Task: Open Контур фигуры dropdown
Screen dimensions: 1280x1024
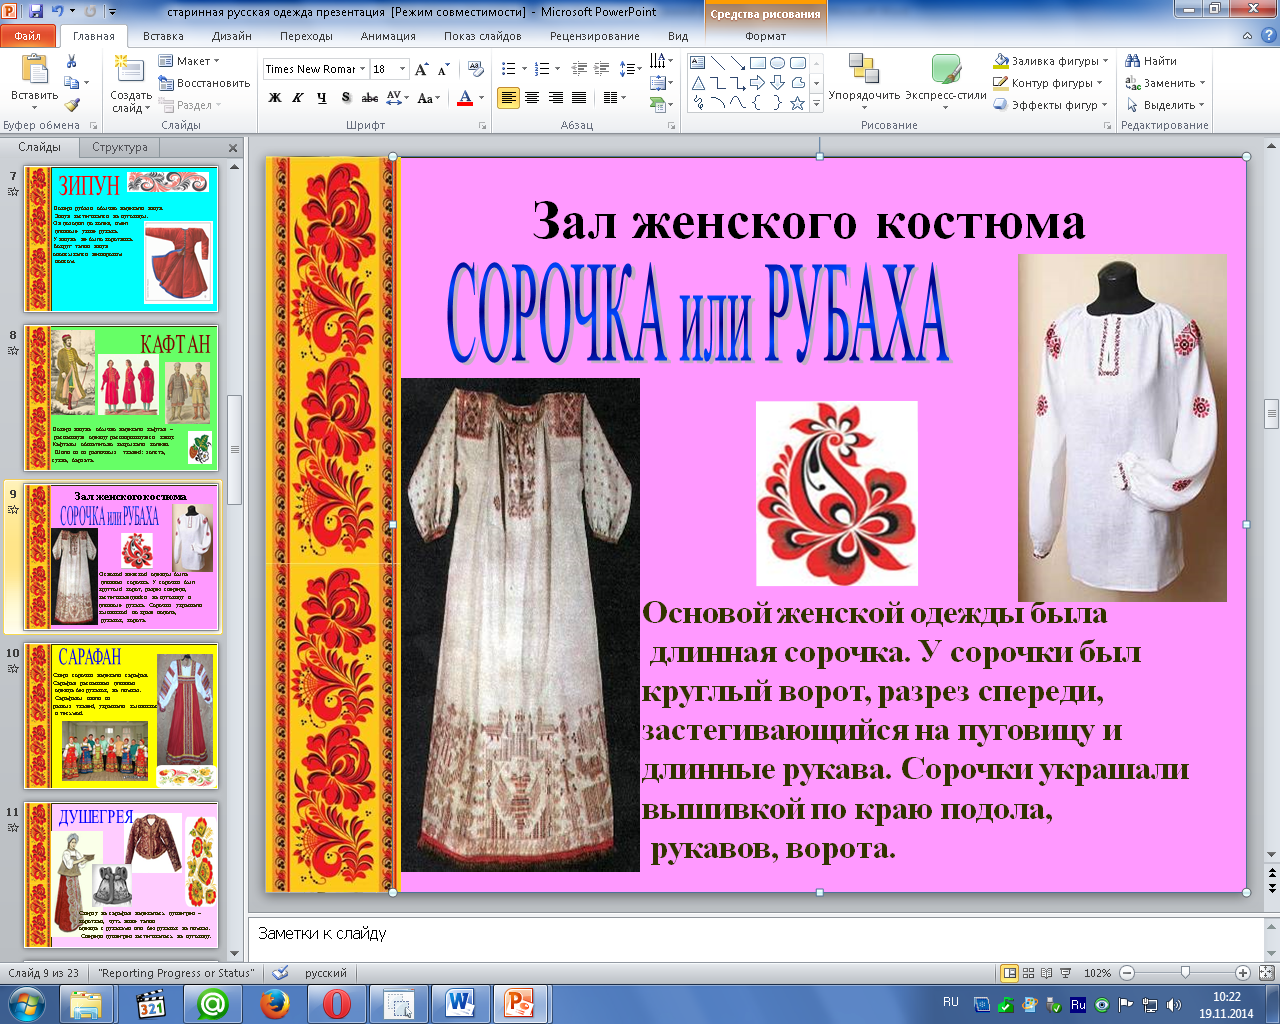Action: tap(1048, 83)
